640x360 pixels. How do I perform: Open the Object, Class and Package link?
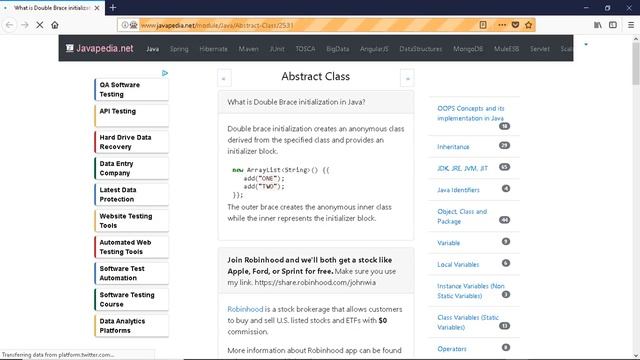tap(462, 216)
